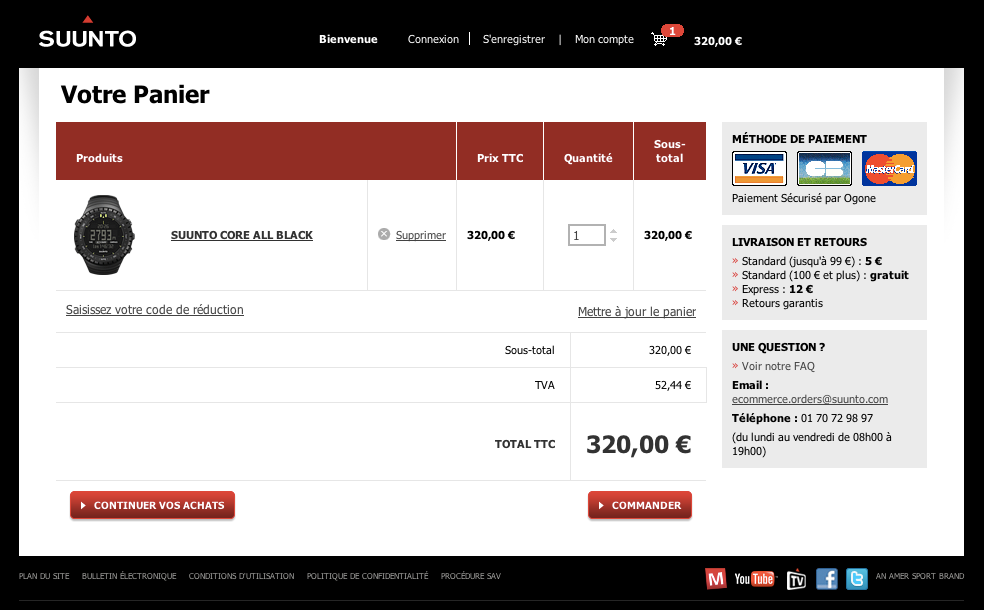Click the MasterCard logo
984x610 pixels.
coord(889,168)
